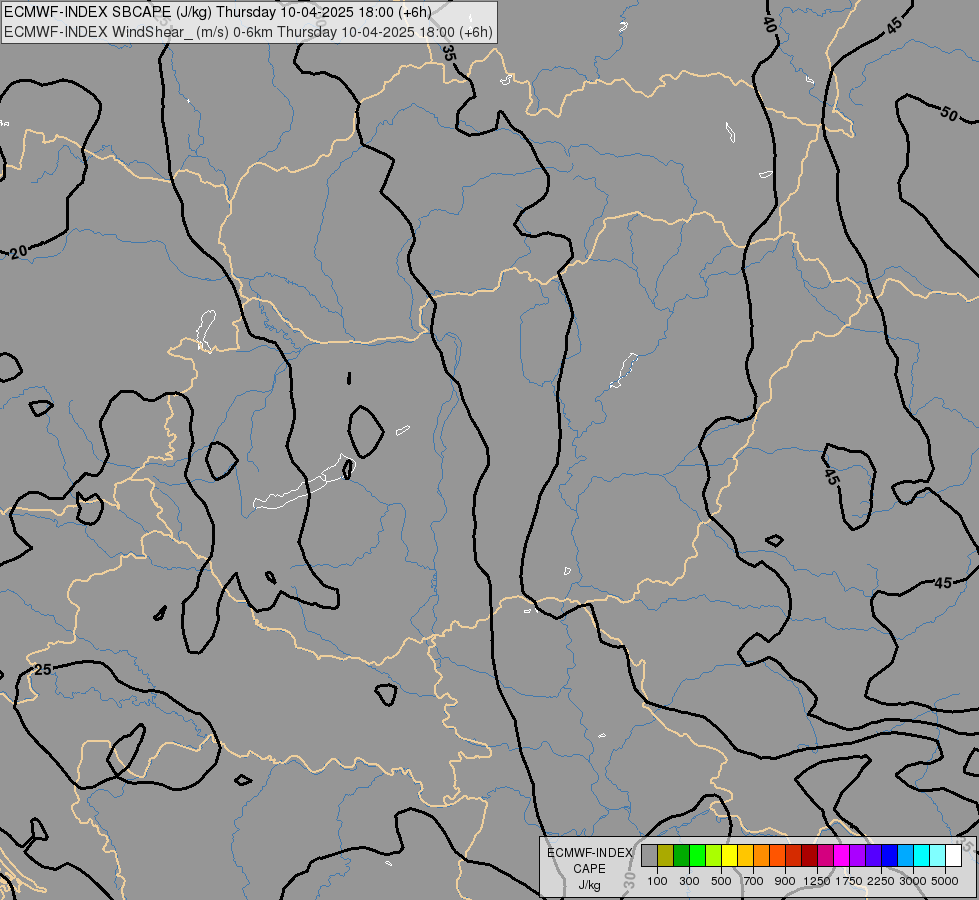This screenshot has height=900, width=979.
Task: Click the "300" value on the CAPE scale
Action: 689,881
